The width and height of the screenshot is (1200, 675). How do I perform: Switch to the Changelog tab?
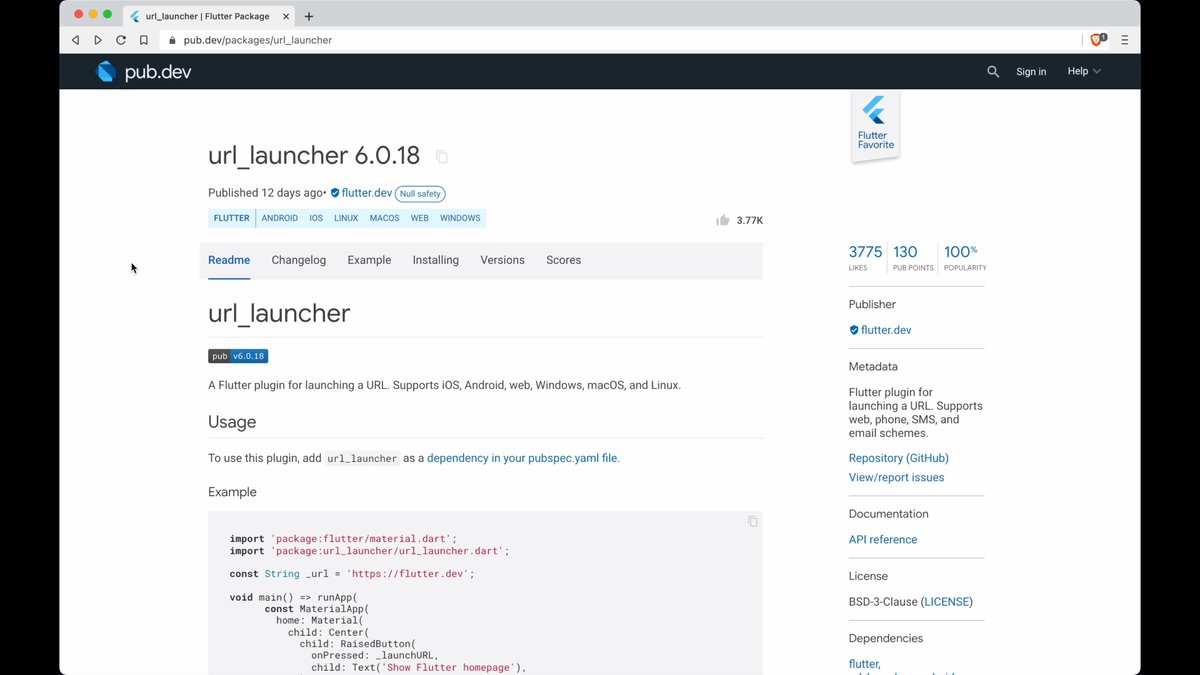(299, 260)
